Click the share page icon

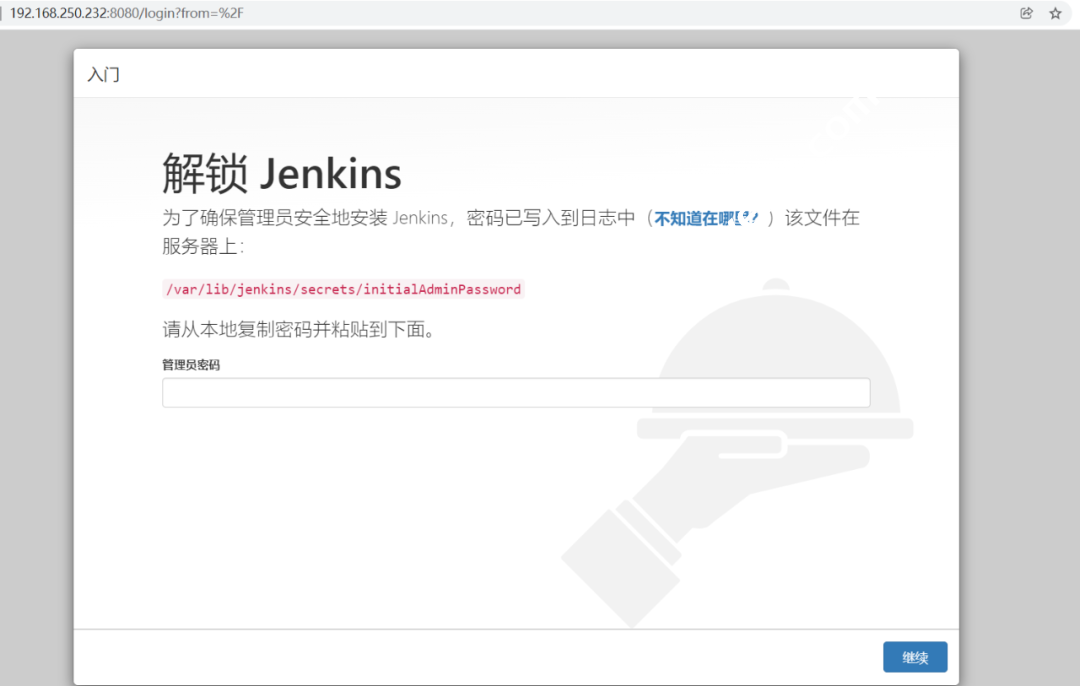(1026, 13)
